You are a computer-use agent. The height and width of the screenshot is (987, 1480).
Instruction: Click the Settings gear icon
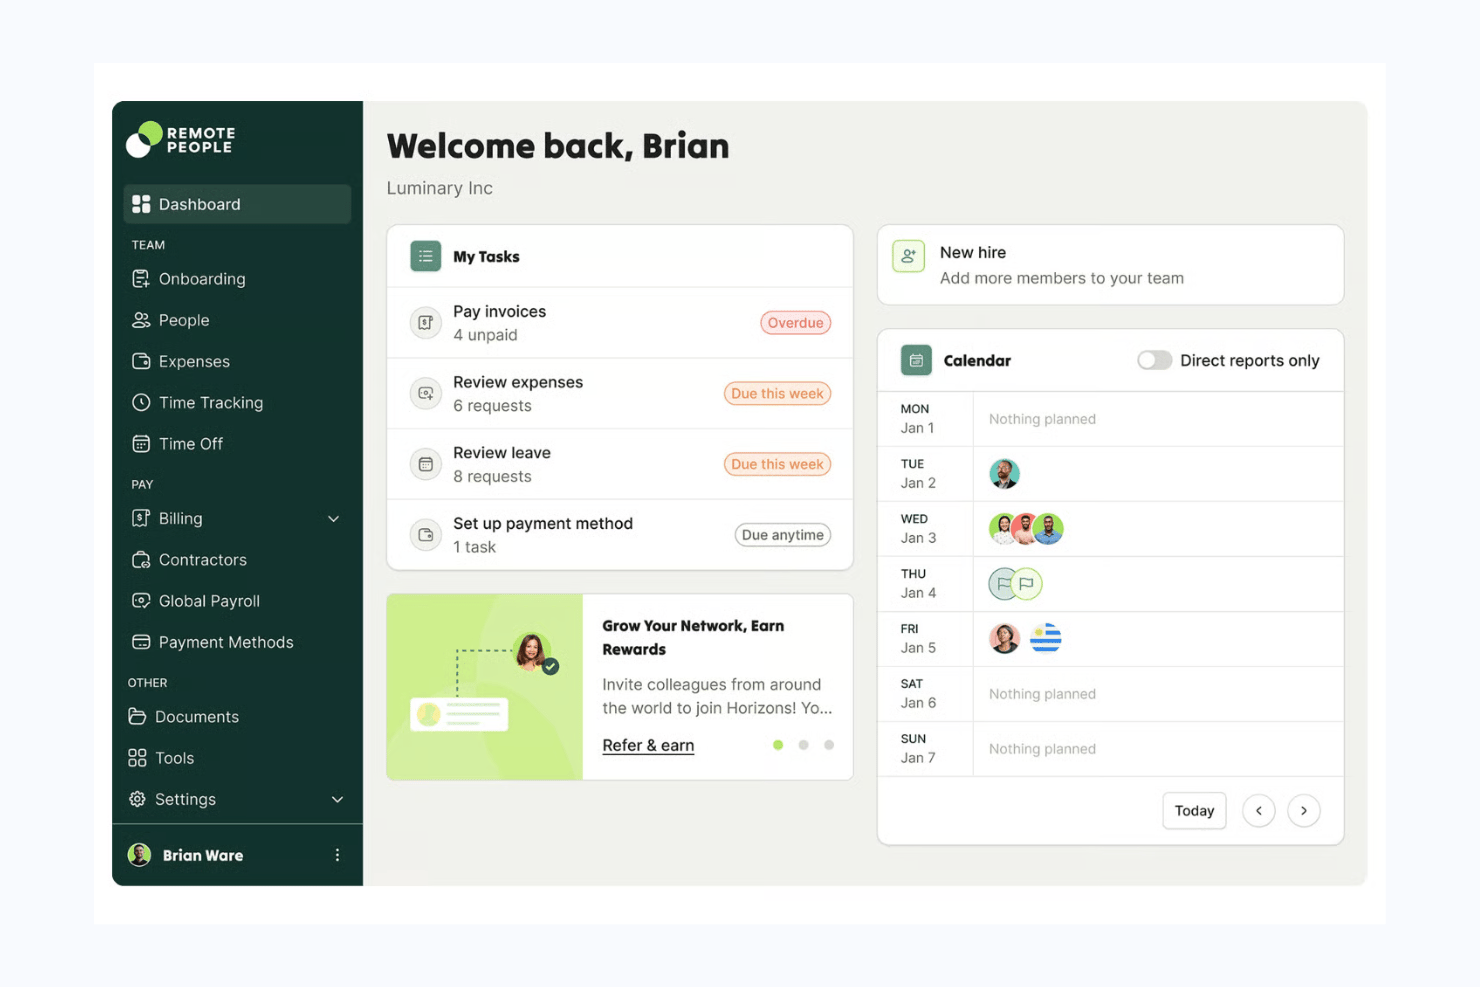[x=137, y=799]
